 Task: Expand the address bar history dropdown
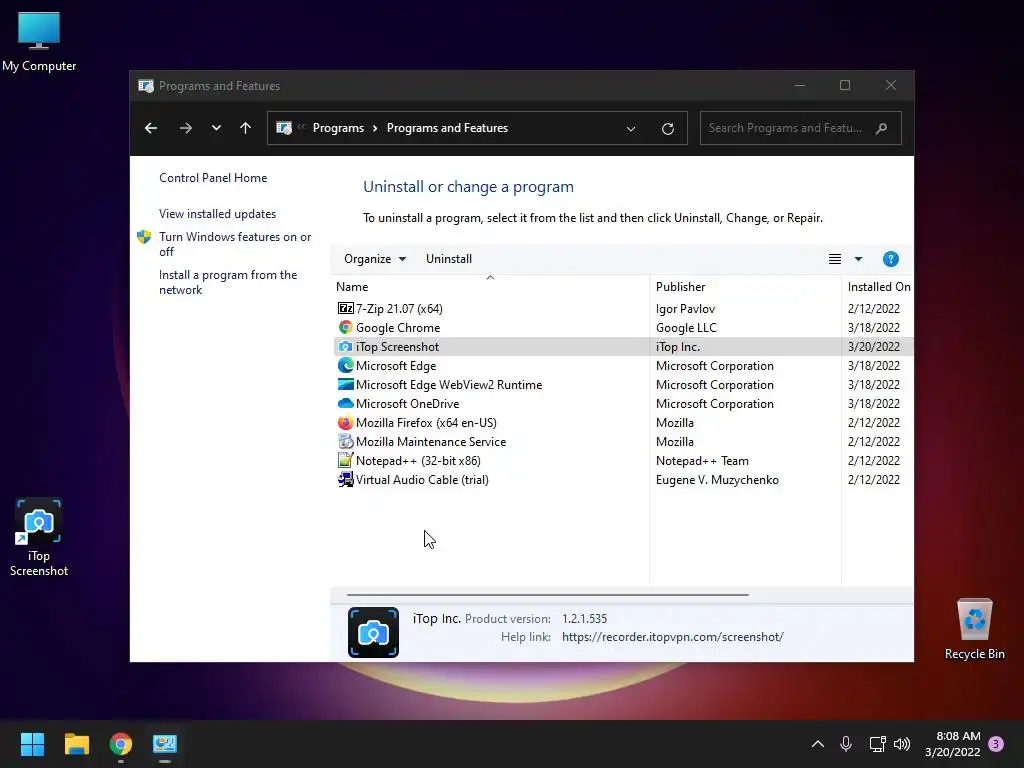[631, 129]
